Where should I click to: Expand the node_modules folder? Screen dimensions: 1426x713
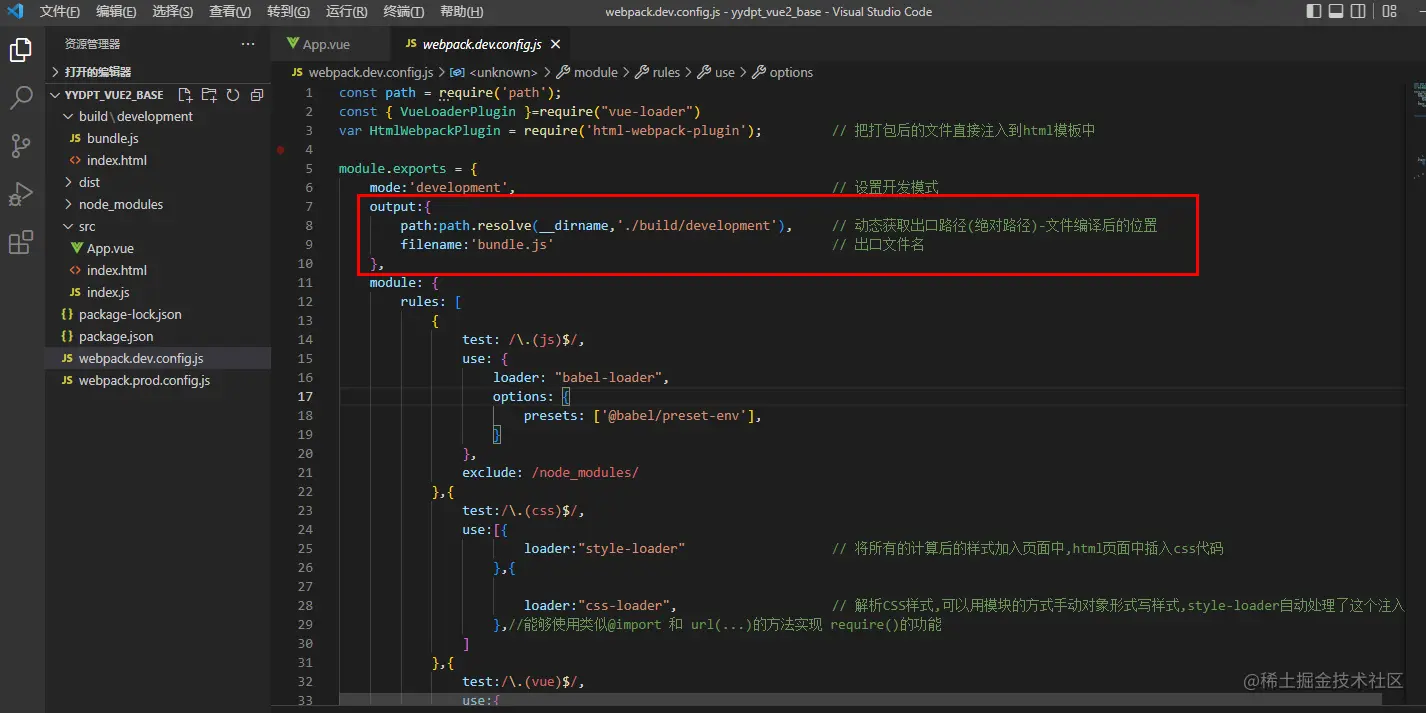(x=159, y=204)
